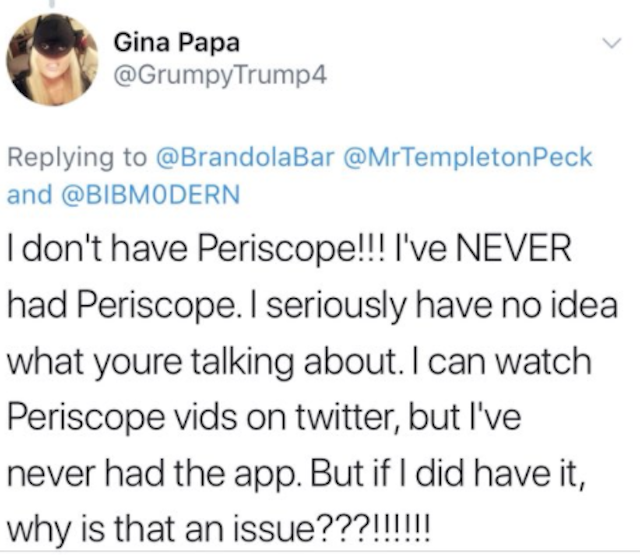Image resolution: width=640 pixels, height=556 pixels.
Task: Click the word 'and' before @BIBM0DERN
Action: (x=30, y=194)
